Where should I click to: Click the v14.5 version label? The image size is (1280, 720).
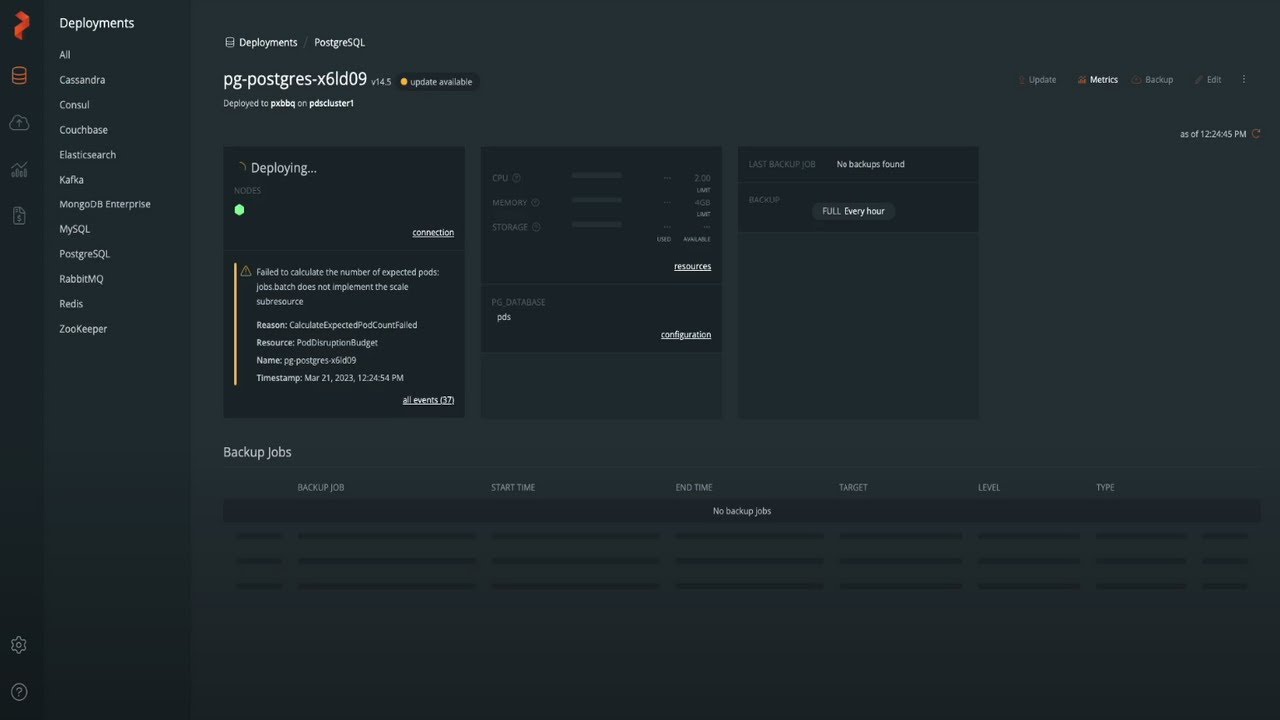click(381, 82)
